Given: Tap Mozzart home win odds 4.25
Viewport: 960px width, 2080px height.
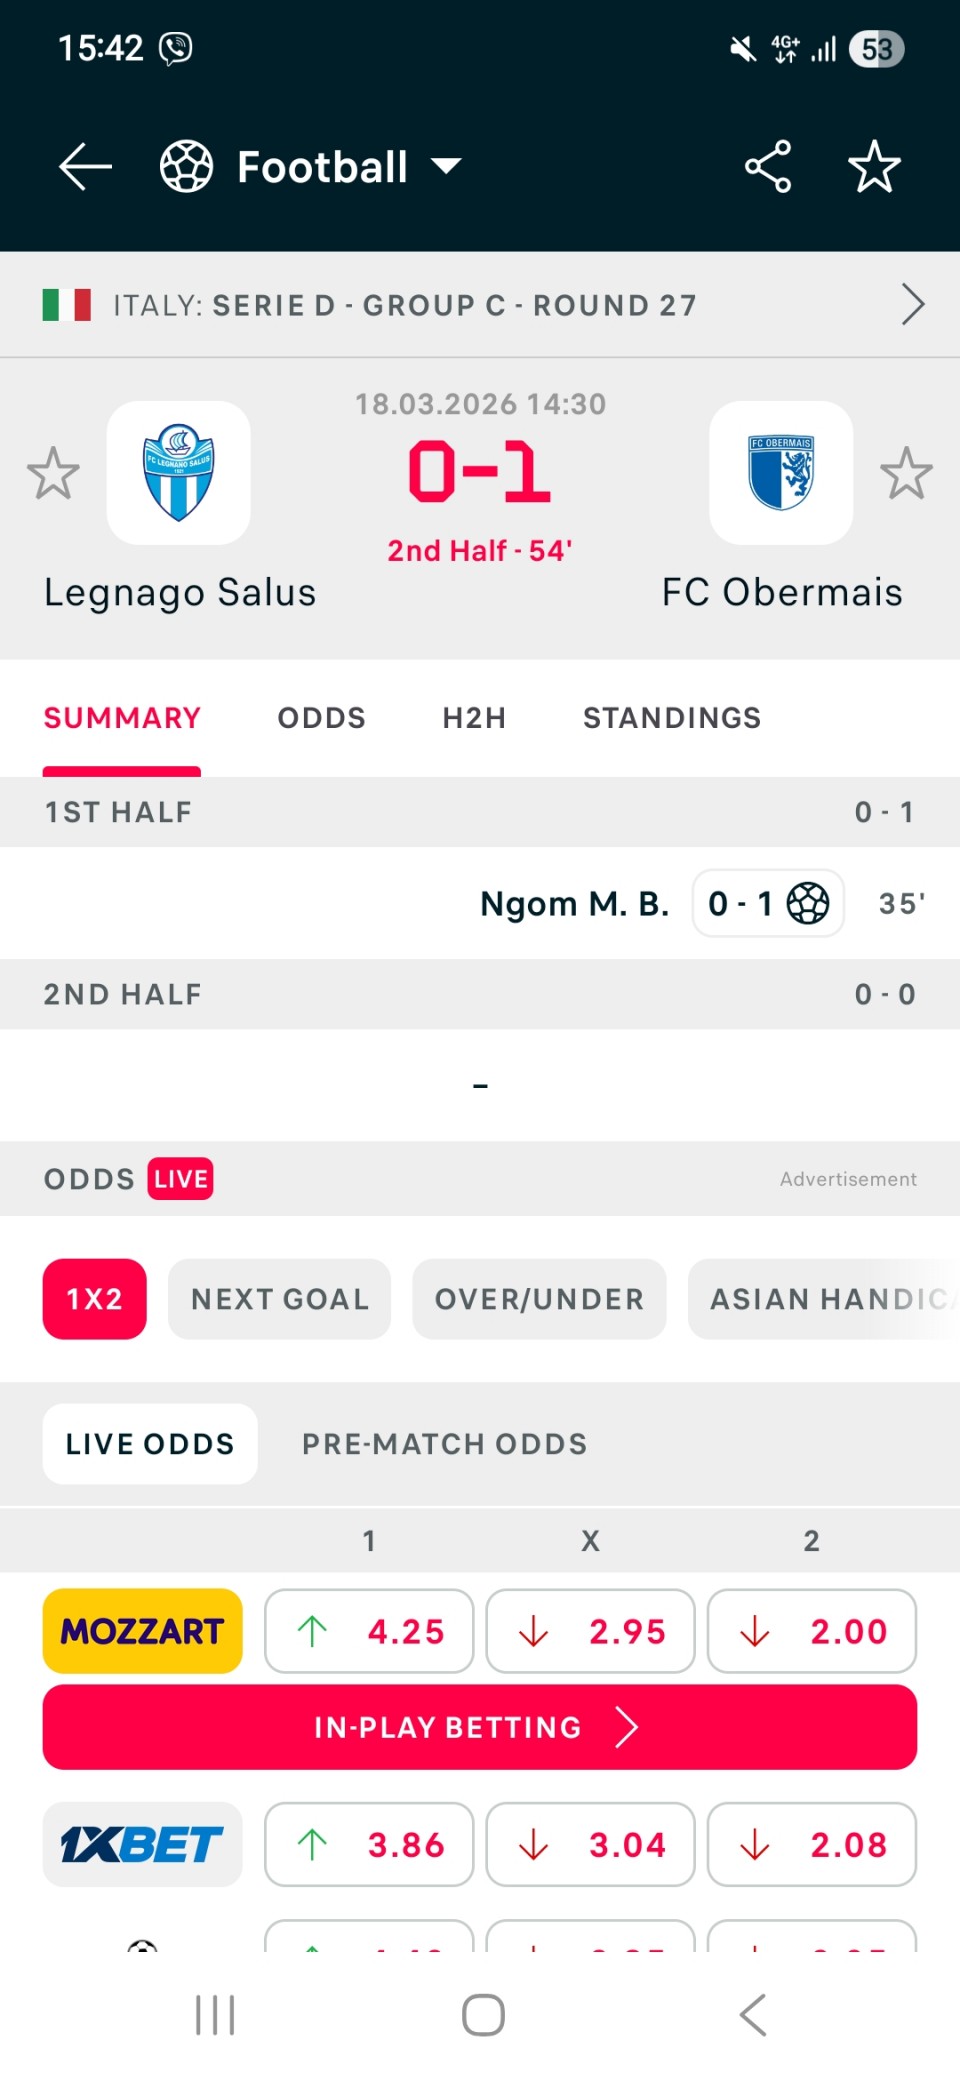Looking at the screenshot, I should pyautogui.click(x=369, y=1631).
